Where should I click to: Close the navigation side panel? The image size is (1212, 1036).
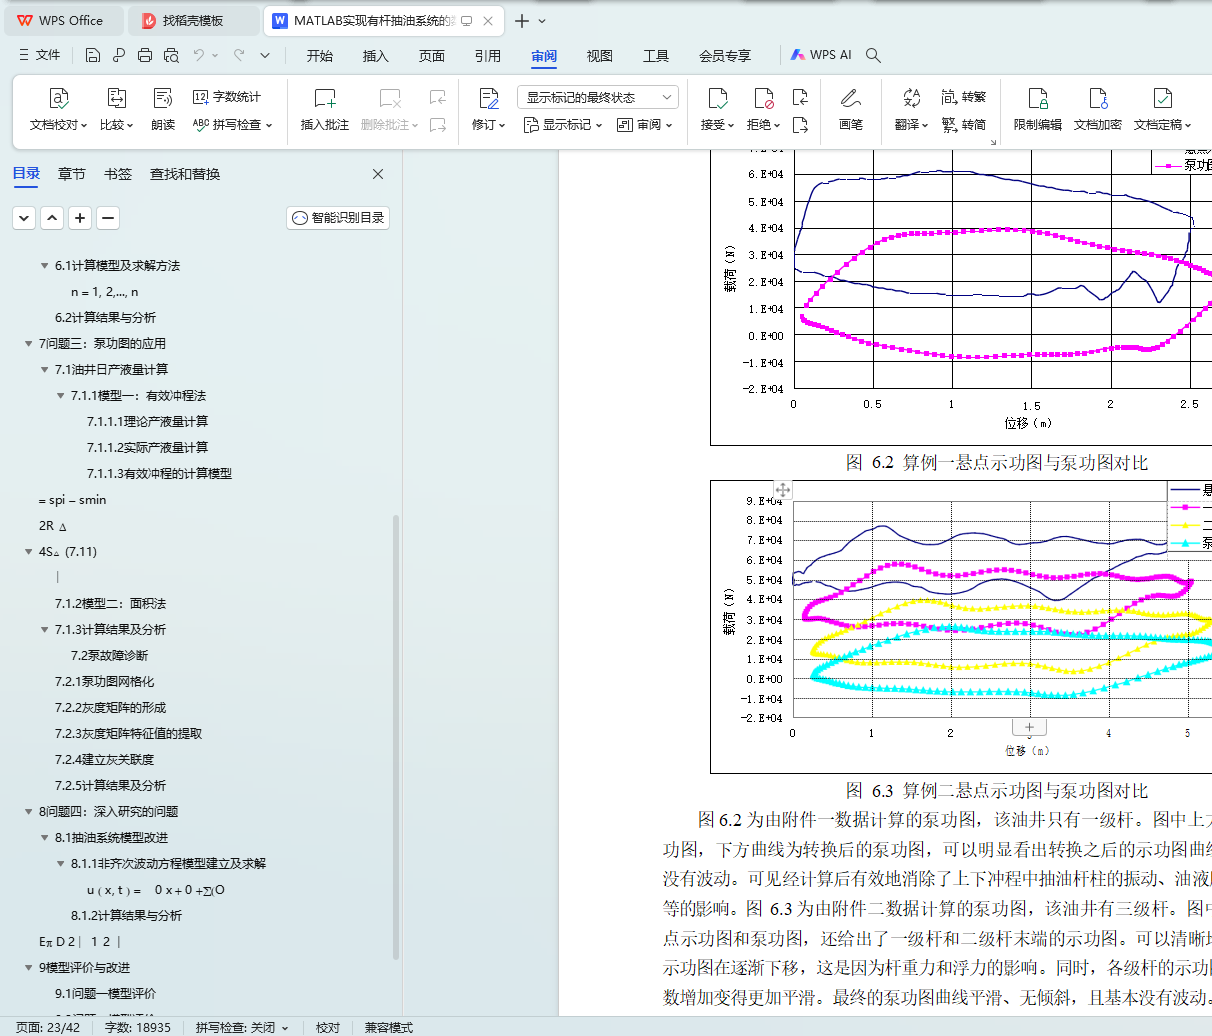[378, 174]
